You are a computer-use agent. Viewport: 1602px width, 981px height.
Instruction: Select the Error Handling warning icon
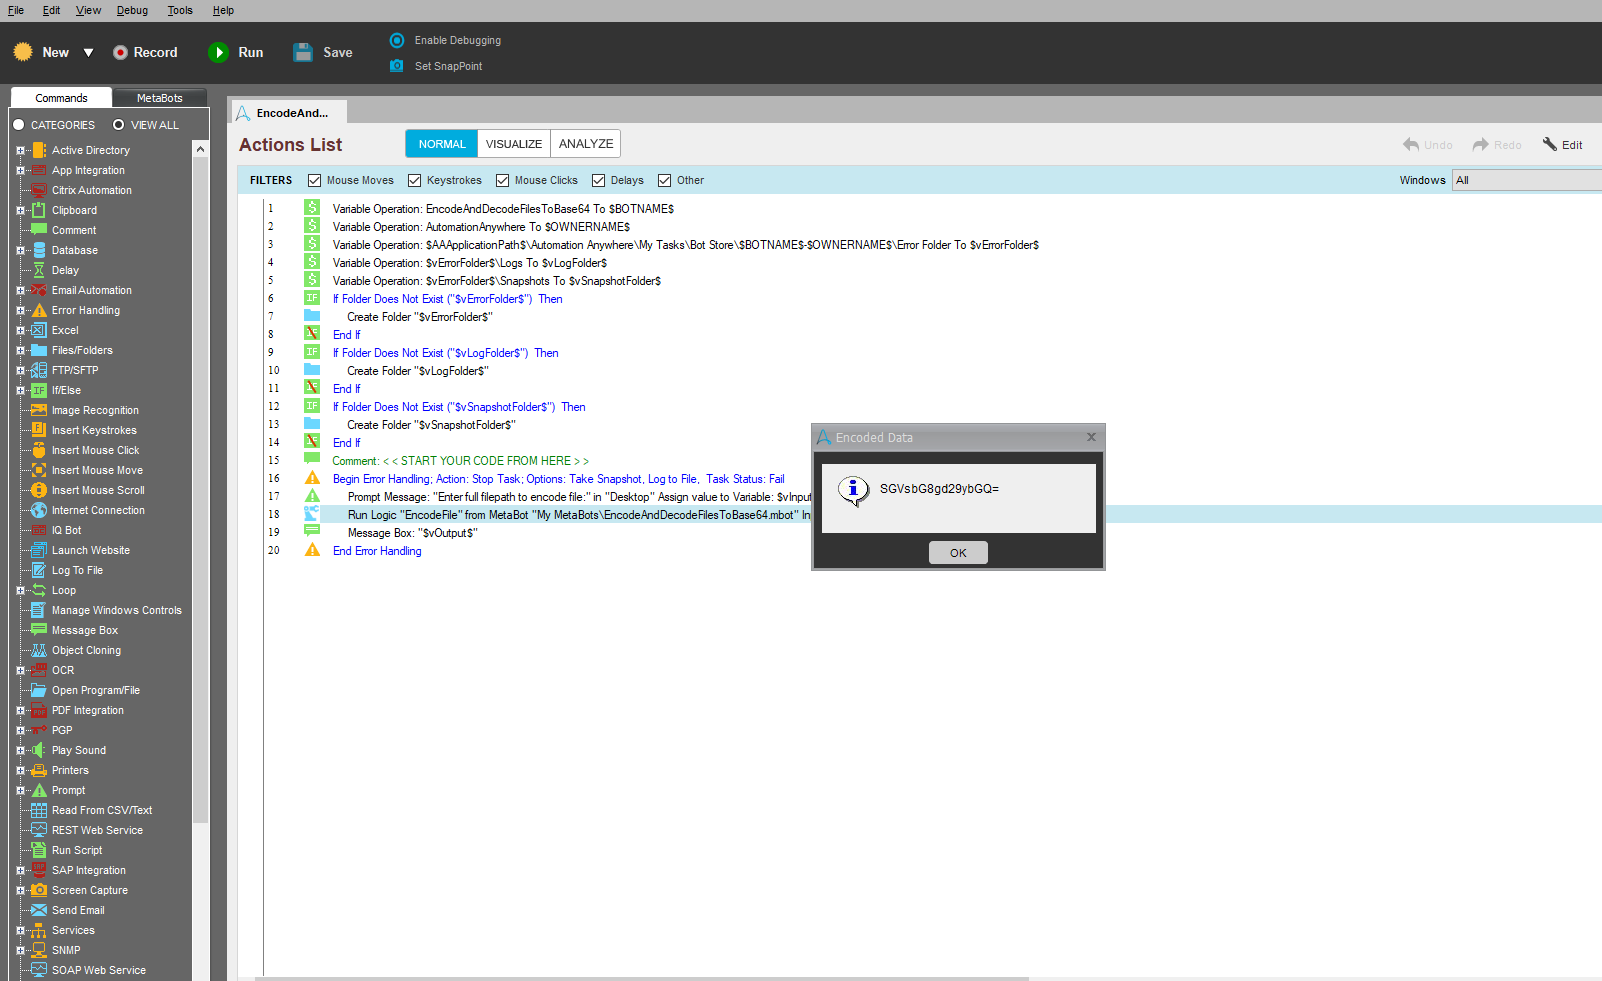tap(39, 310)
